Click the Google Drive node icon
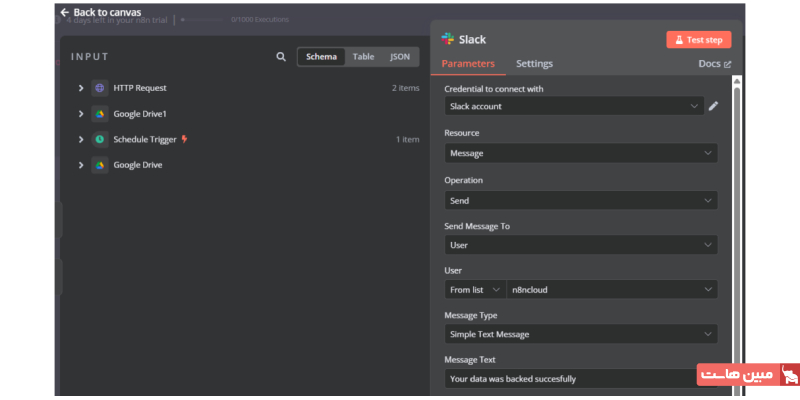Image resolution: width=800 pixels, height=400 pixels. (x=100, y=165)
